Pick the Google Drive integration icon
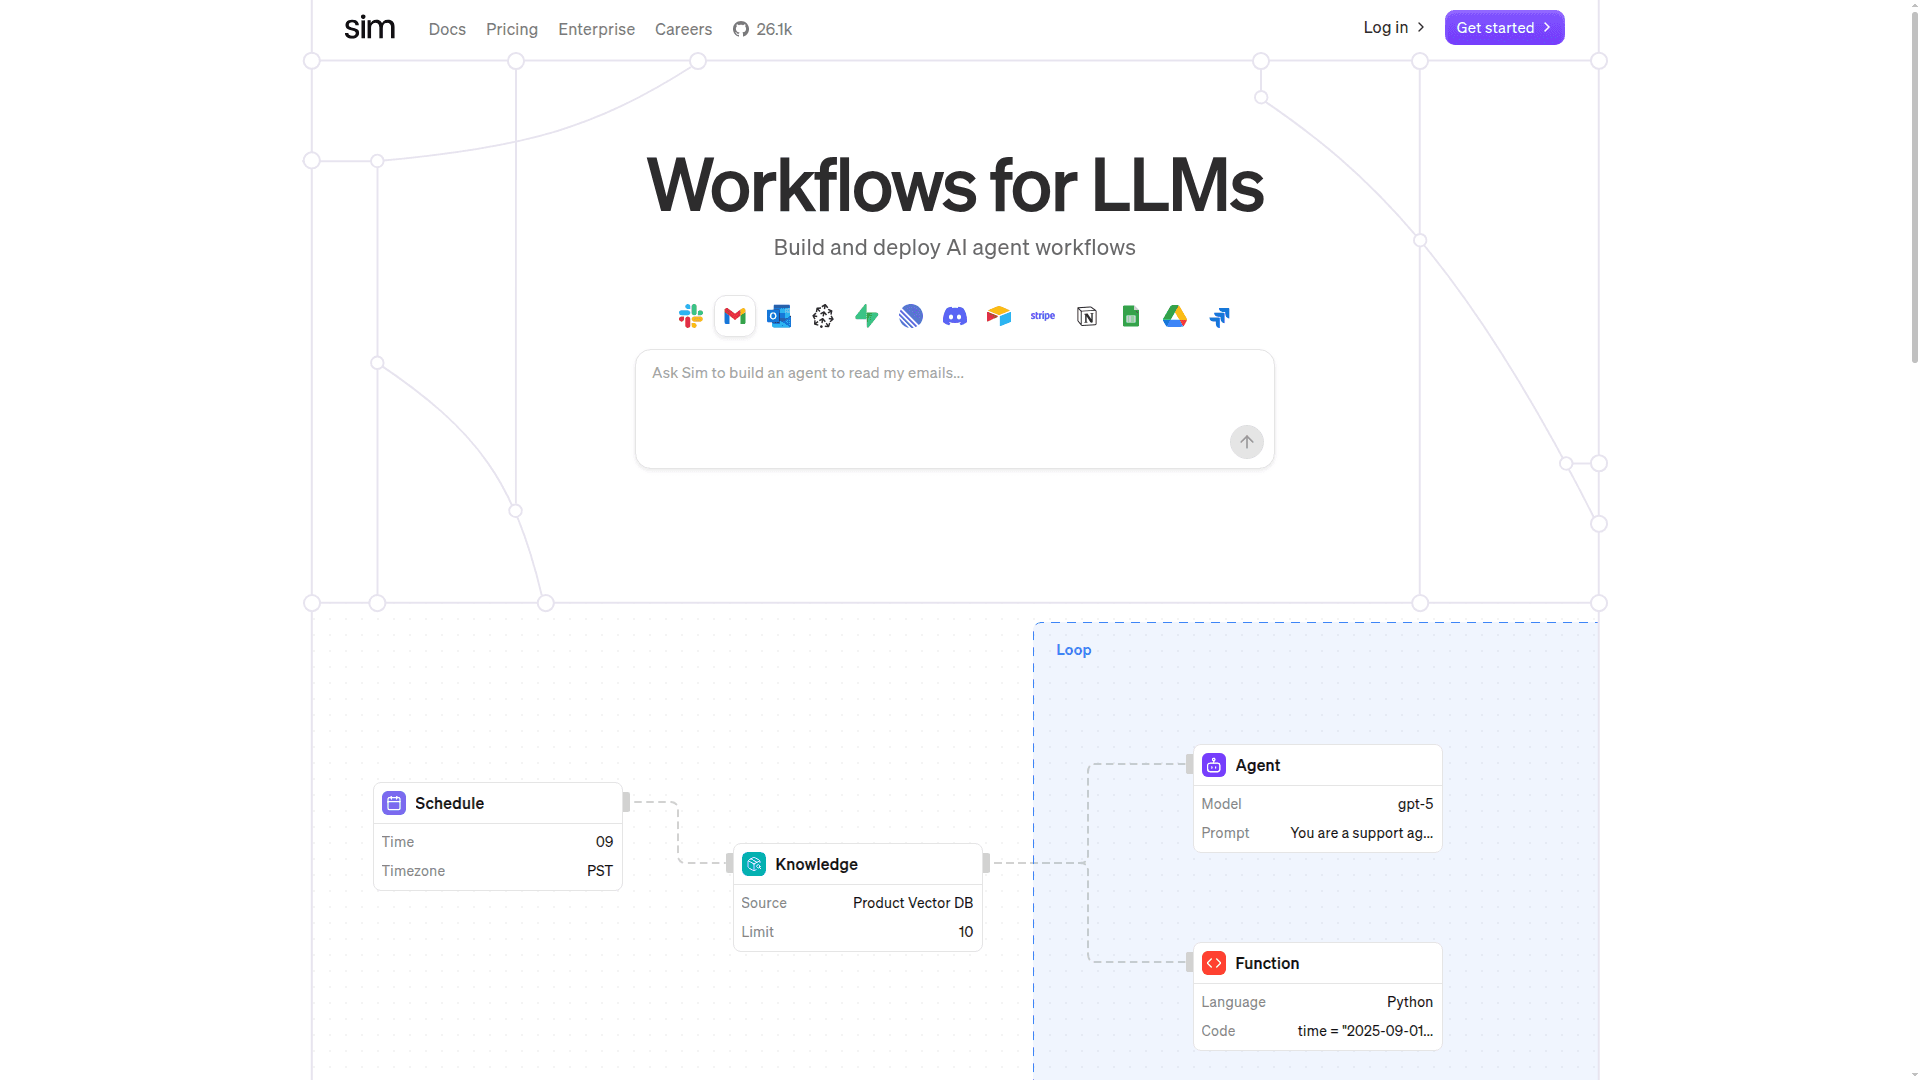The height and width of the screenshot is (1080, 1920). (1175, 317)
